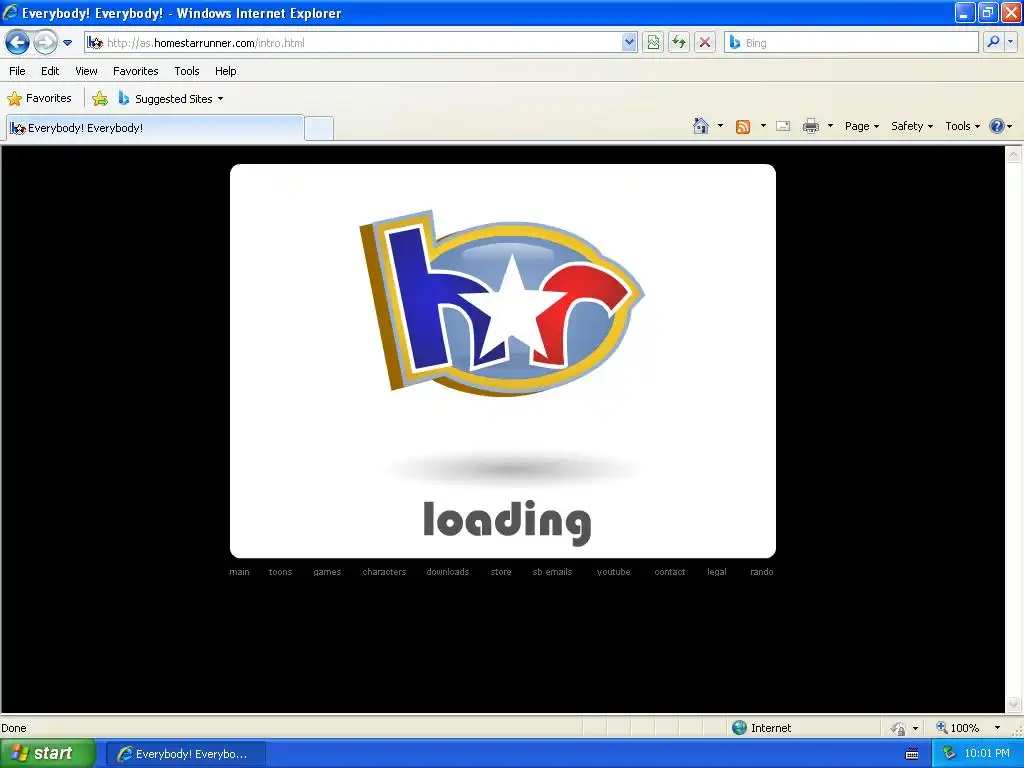Click the Protected Mode status icon
The height and width of the screenshot is (768, 1024).
pos(899,728)
